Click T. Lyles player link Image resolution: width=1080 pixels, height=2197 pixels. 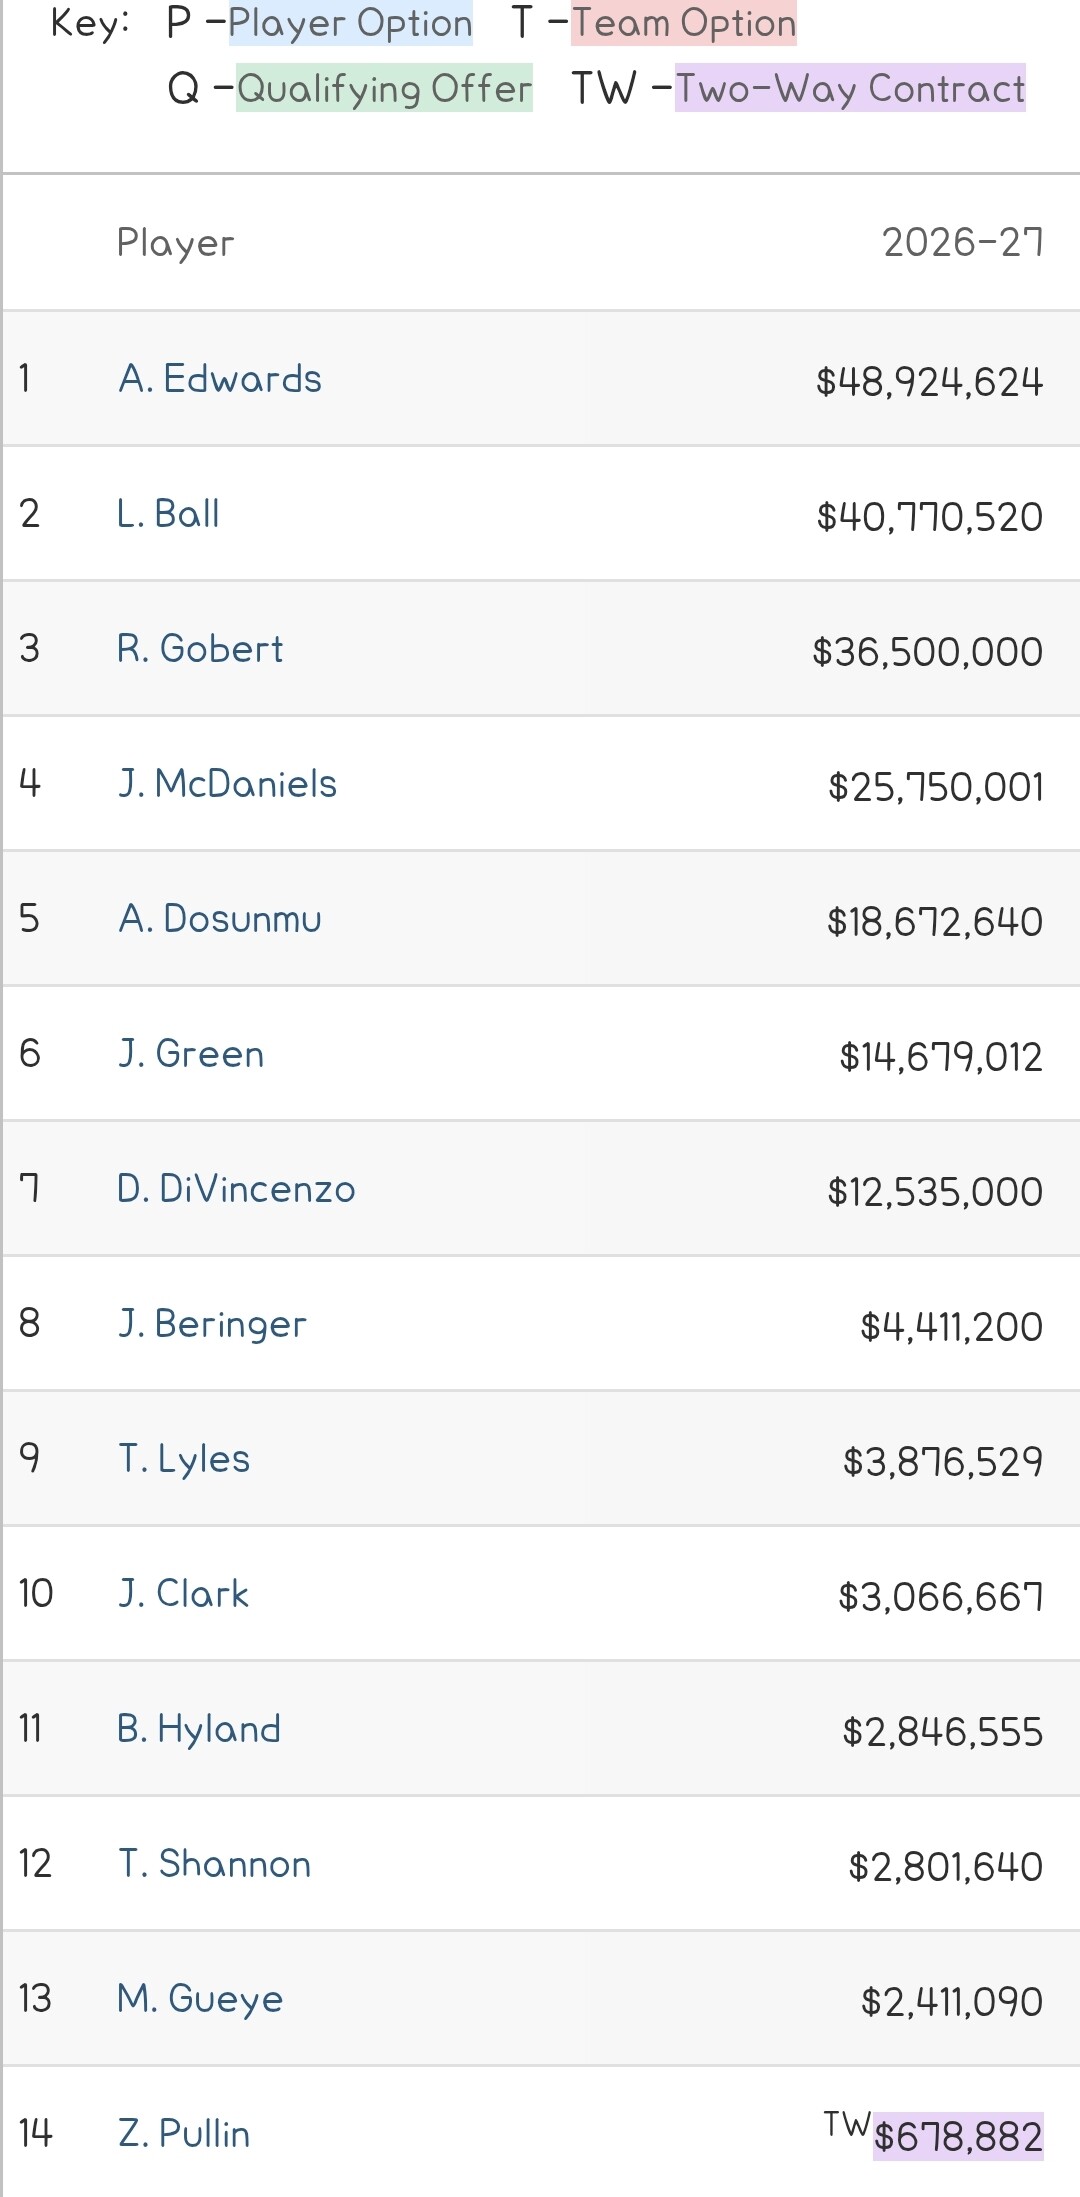[184, 1459]
